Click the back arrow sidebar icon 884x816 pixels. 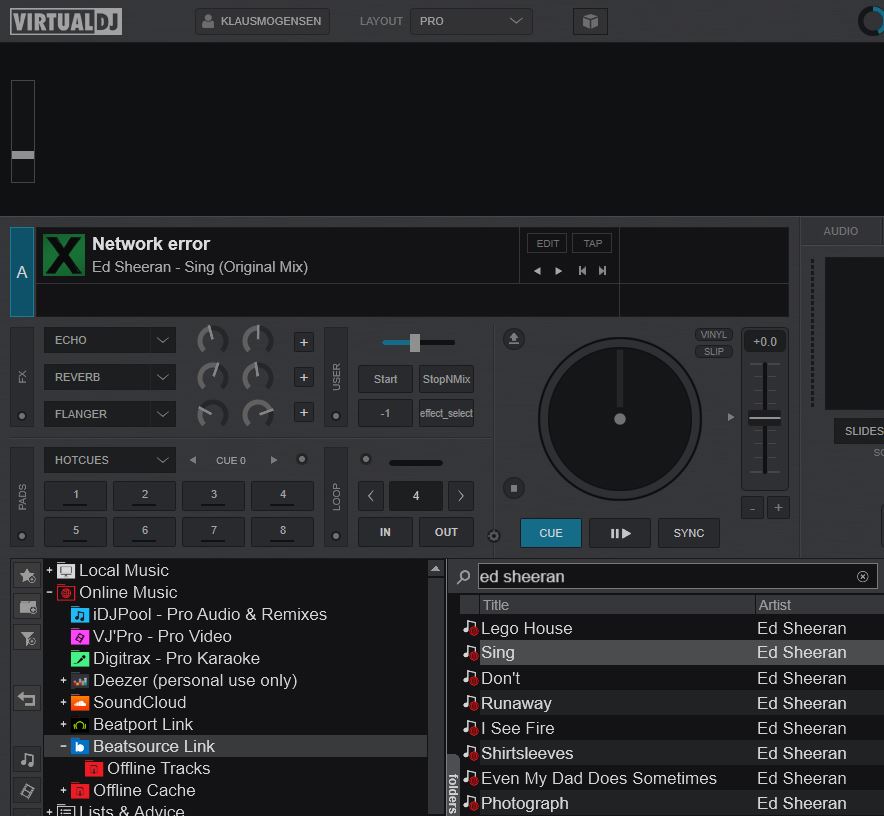coord(27,699)
